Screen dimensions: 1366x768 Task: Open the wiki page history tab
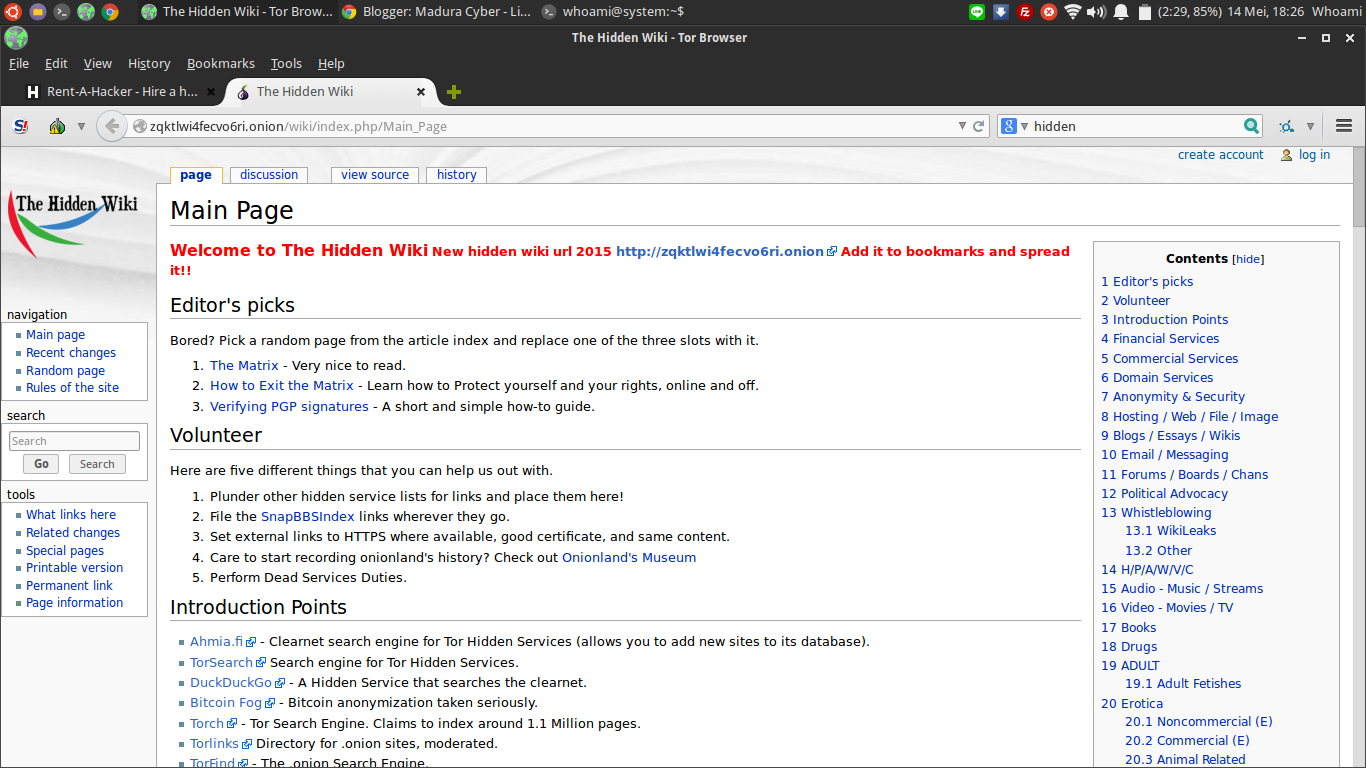tap(457, 175)
